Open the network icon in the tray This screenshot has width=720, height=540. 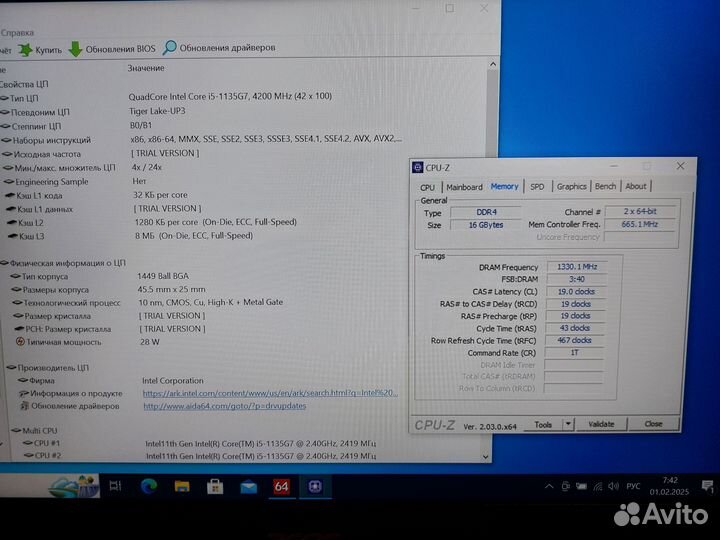tap(597, 486)
